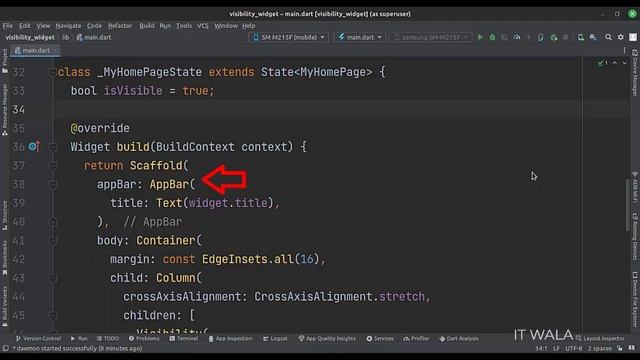Collapse build method fold on line 36
Viewport: 640px width, 360px height.
[53, 147]
